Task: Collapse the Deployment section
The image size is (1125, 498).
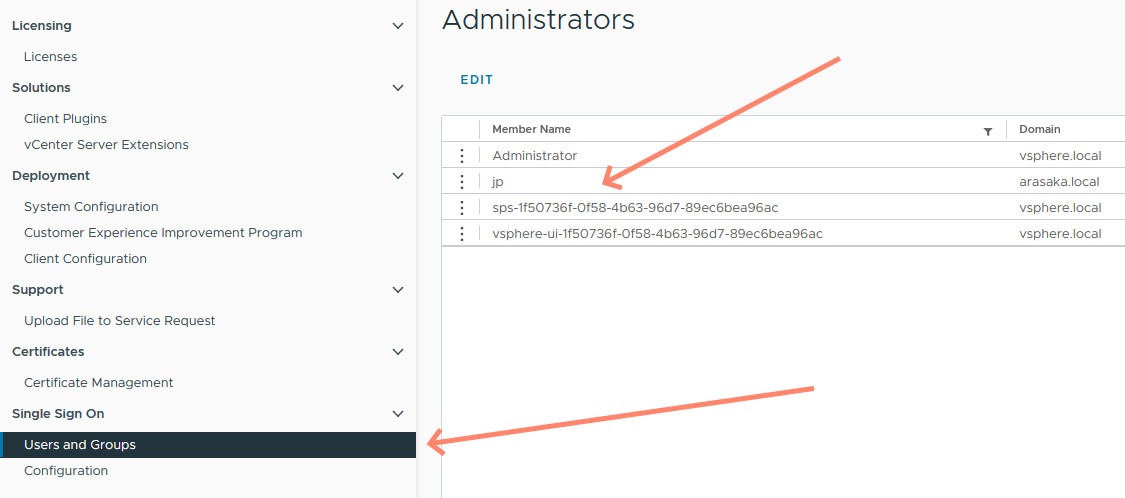Action: (x=398, y=176)
